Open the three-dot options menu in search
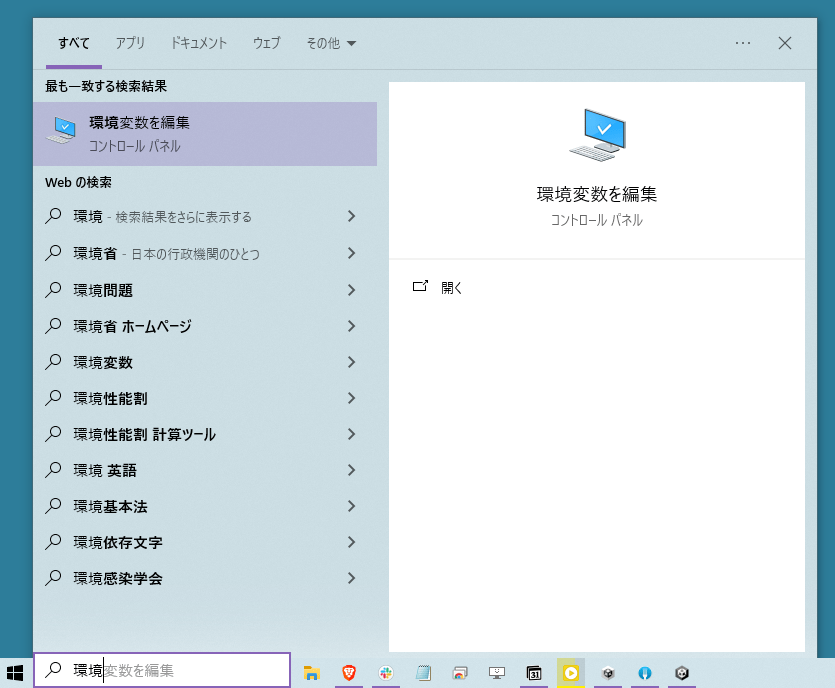 (x=743, y=43)
